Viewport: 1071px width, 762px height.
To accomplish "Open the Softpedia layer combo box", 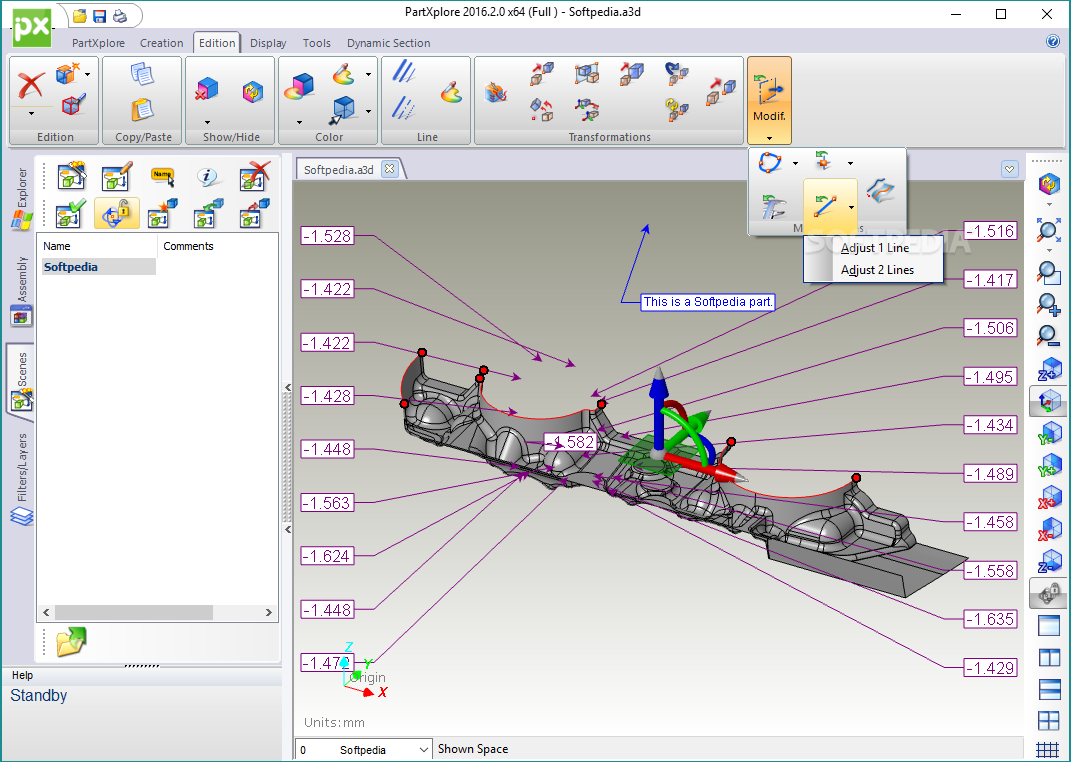I will [364, 750].
